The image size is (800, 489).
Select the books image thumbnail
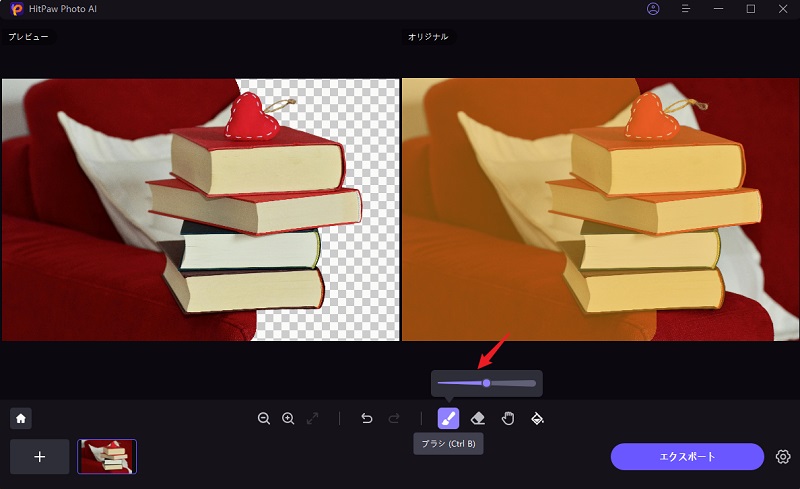tap(107, 456)
